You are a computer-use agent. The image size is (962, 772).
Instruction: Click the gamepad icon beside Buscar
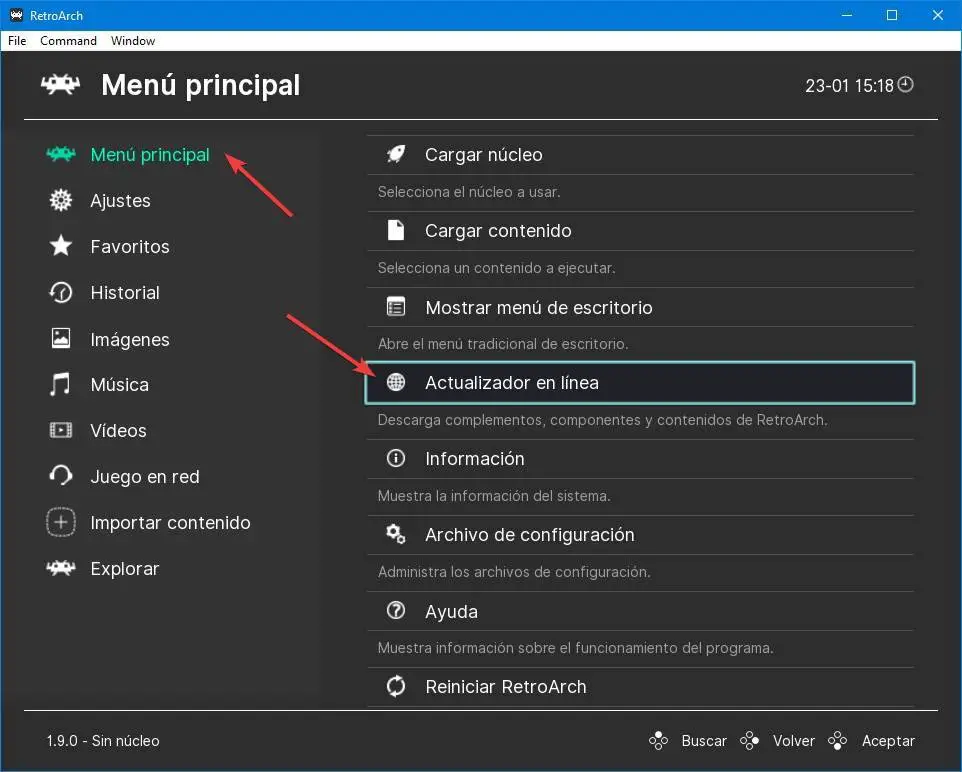(x=658, y=741)
